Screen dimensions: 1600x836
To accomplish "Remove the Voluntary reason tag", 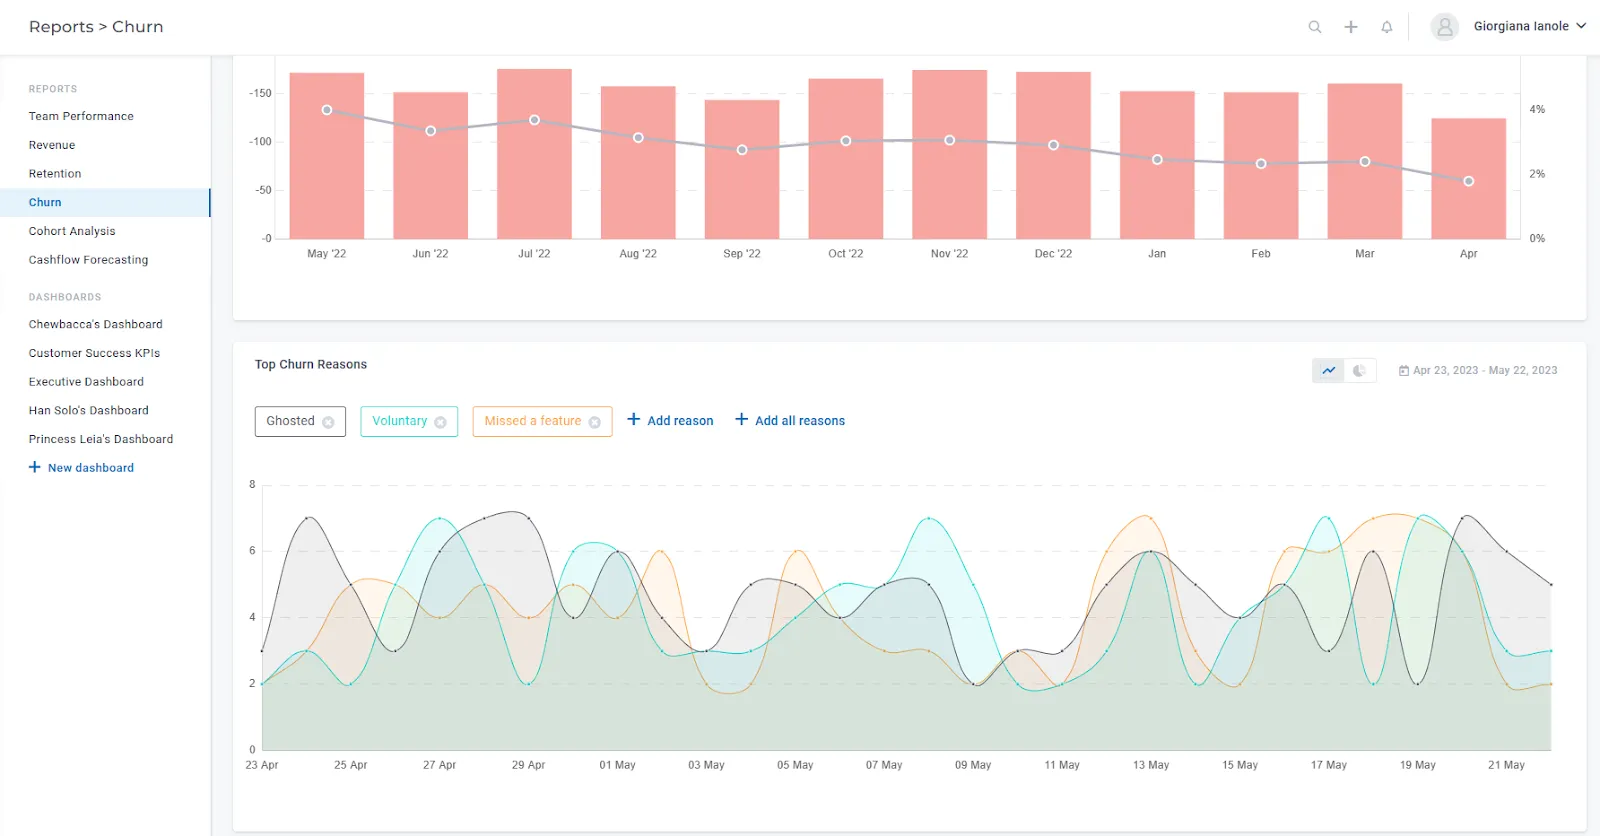I will coord(440,422).
